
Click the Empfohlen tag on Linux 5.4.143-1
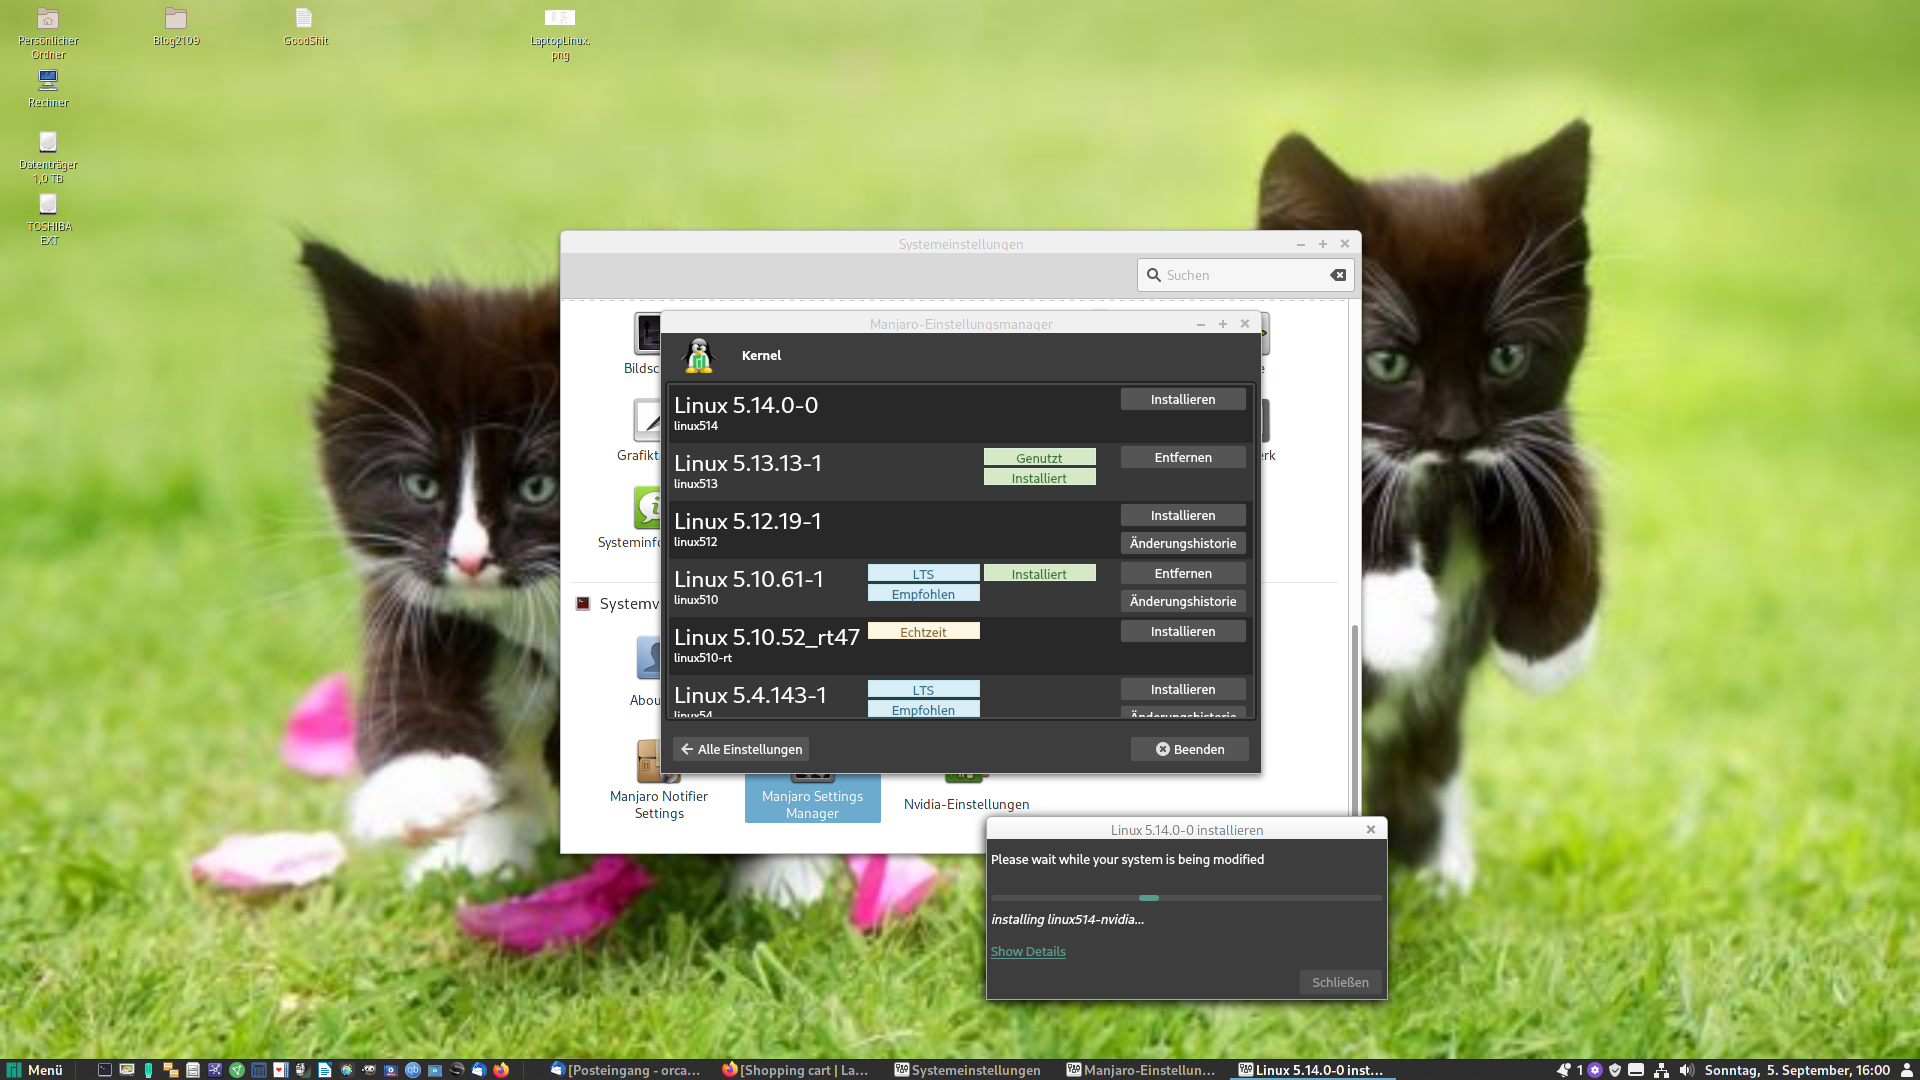(x=923, y=710)
